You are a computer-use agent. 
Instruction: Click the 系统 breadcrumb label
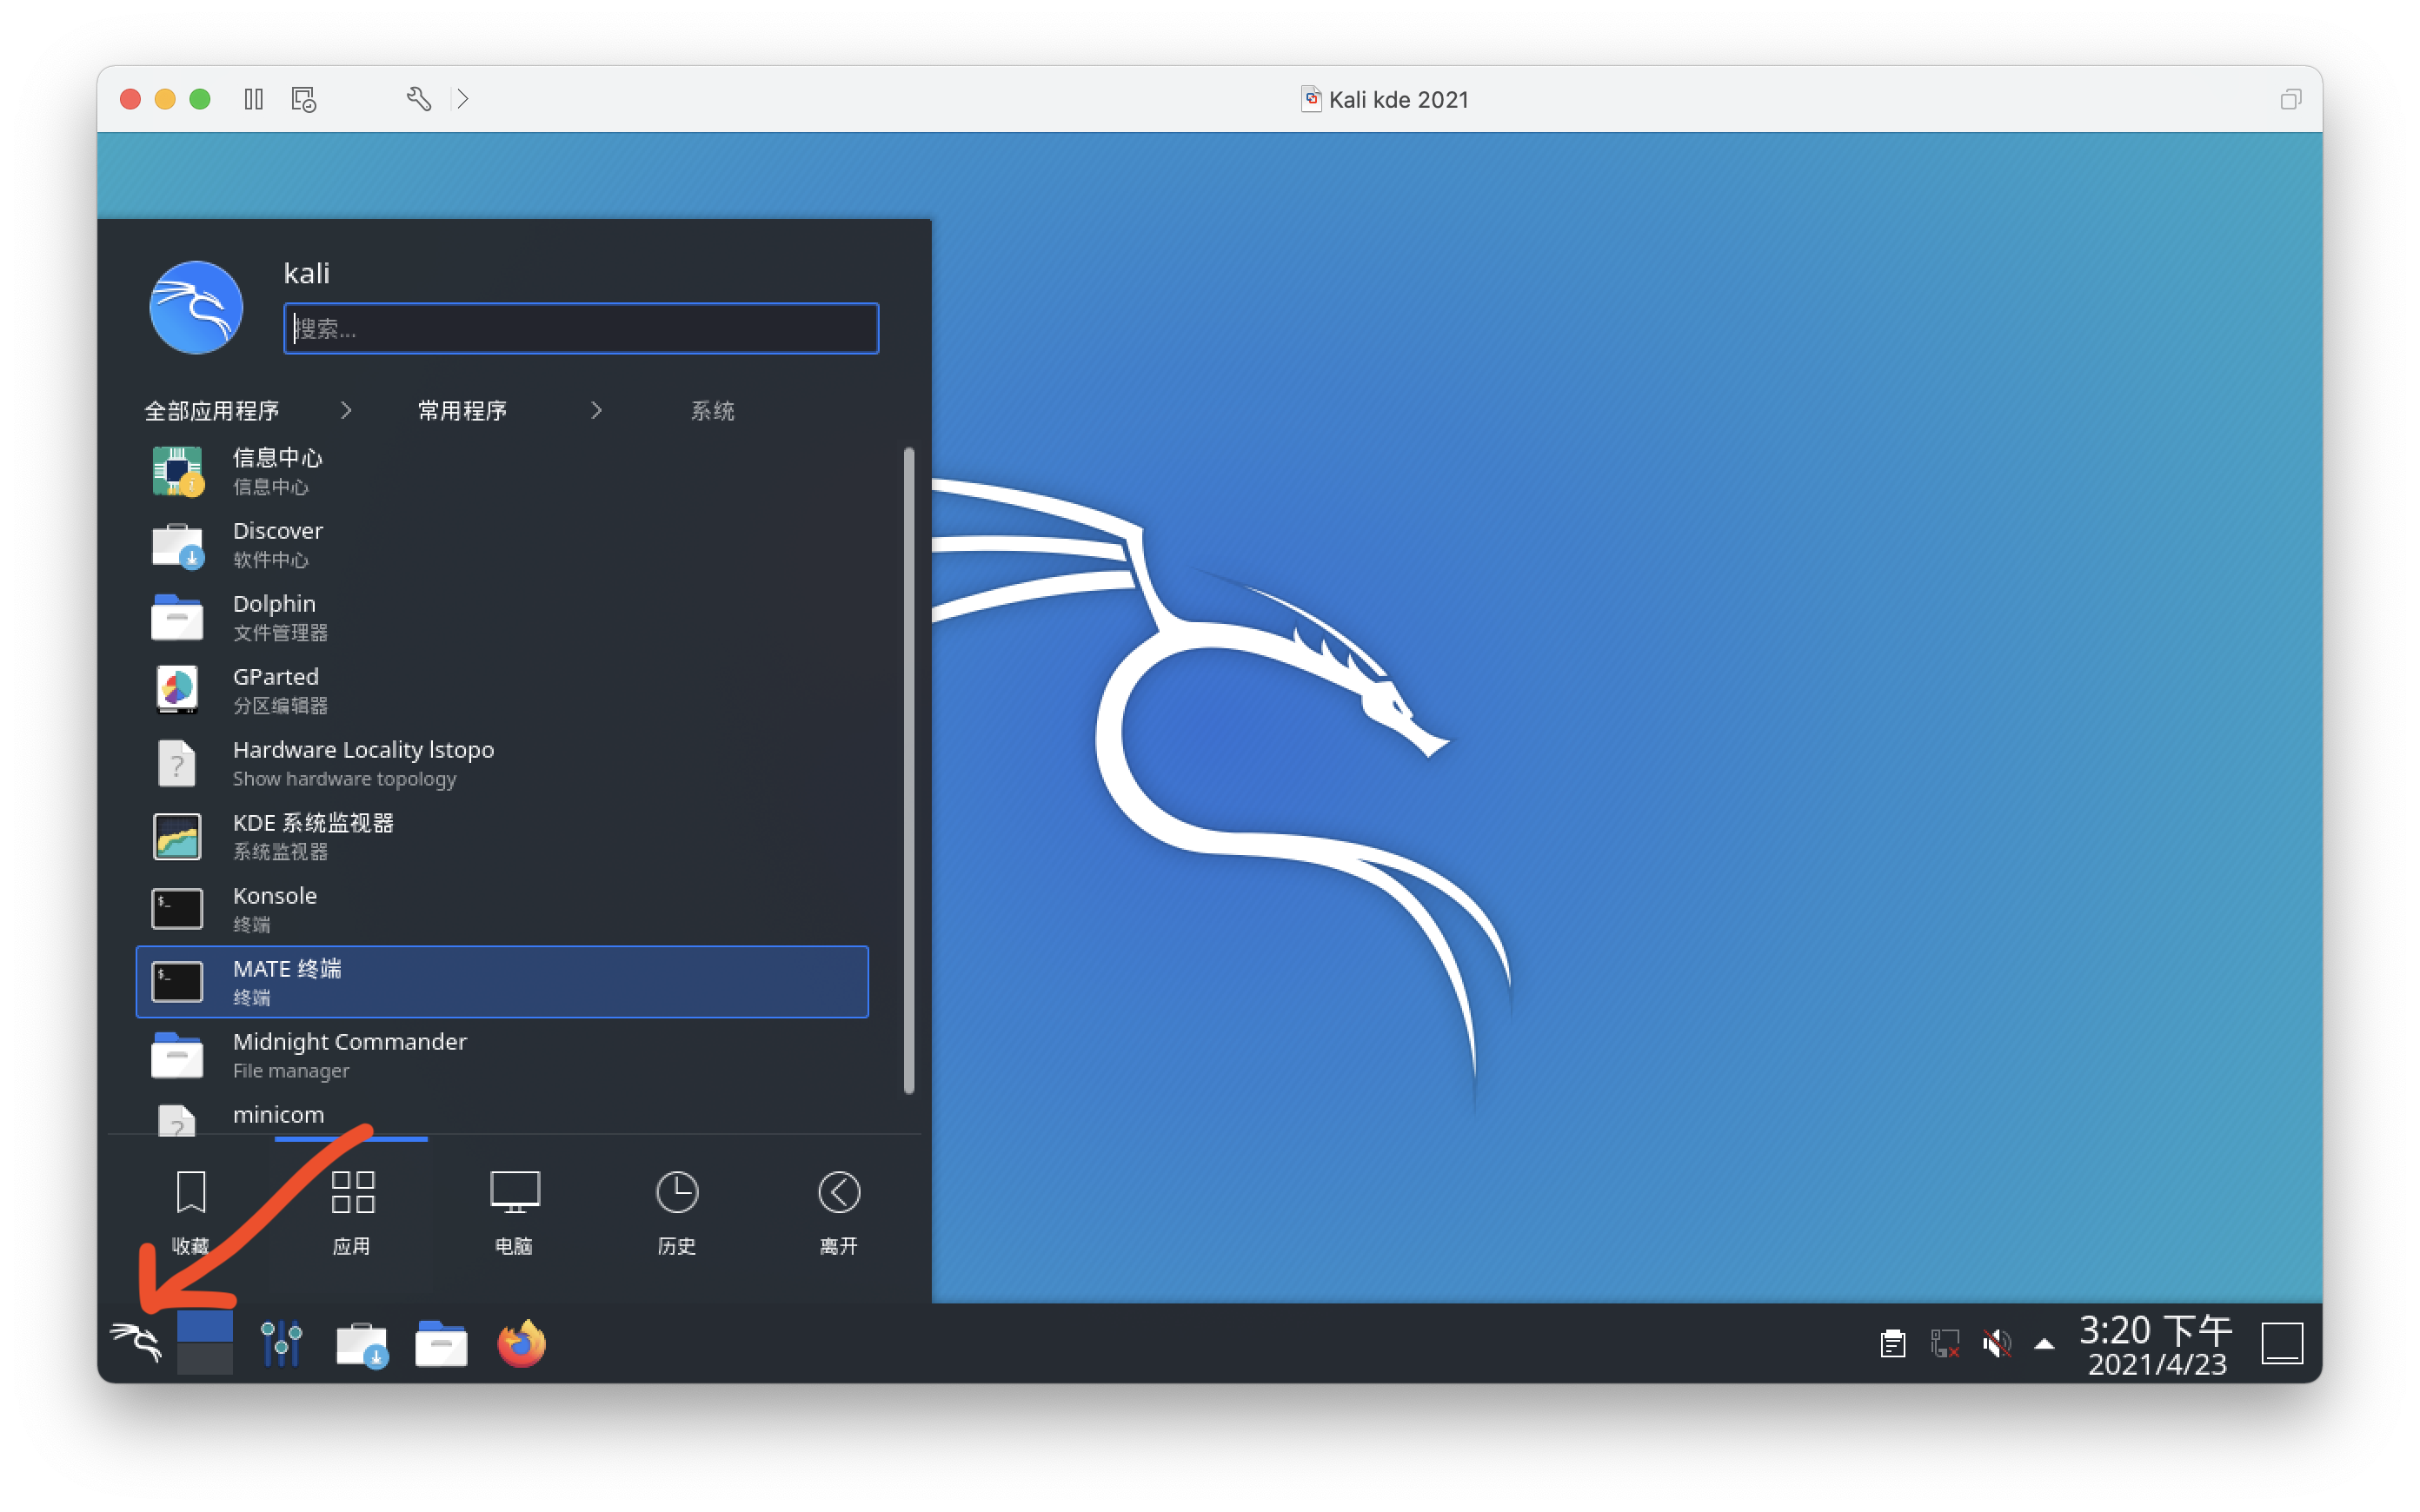pos(713,411)
